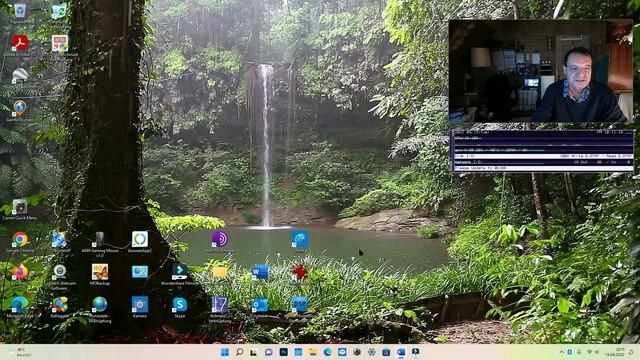Open the white helmet-shaped desktop shortcut
This screenshot has height=360, width=640.
click(x=20, y=76)
